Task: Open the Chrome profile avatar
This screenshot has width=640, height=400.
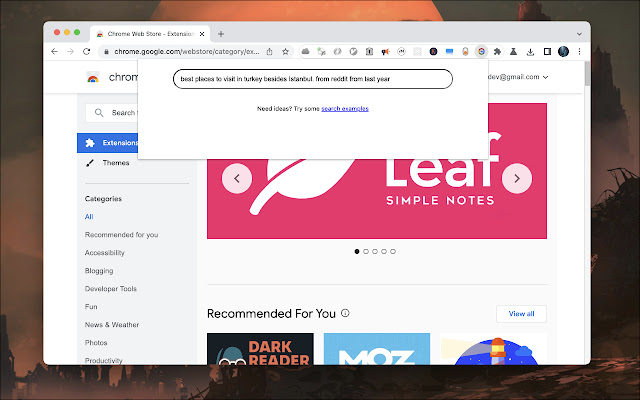Action: 563,51
